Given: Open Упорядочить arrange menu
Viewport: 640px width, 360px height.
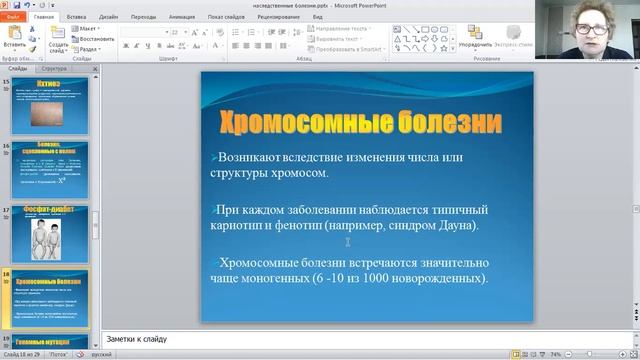Looking at the screenshot, I should coord(475,37).
